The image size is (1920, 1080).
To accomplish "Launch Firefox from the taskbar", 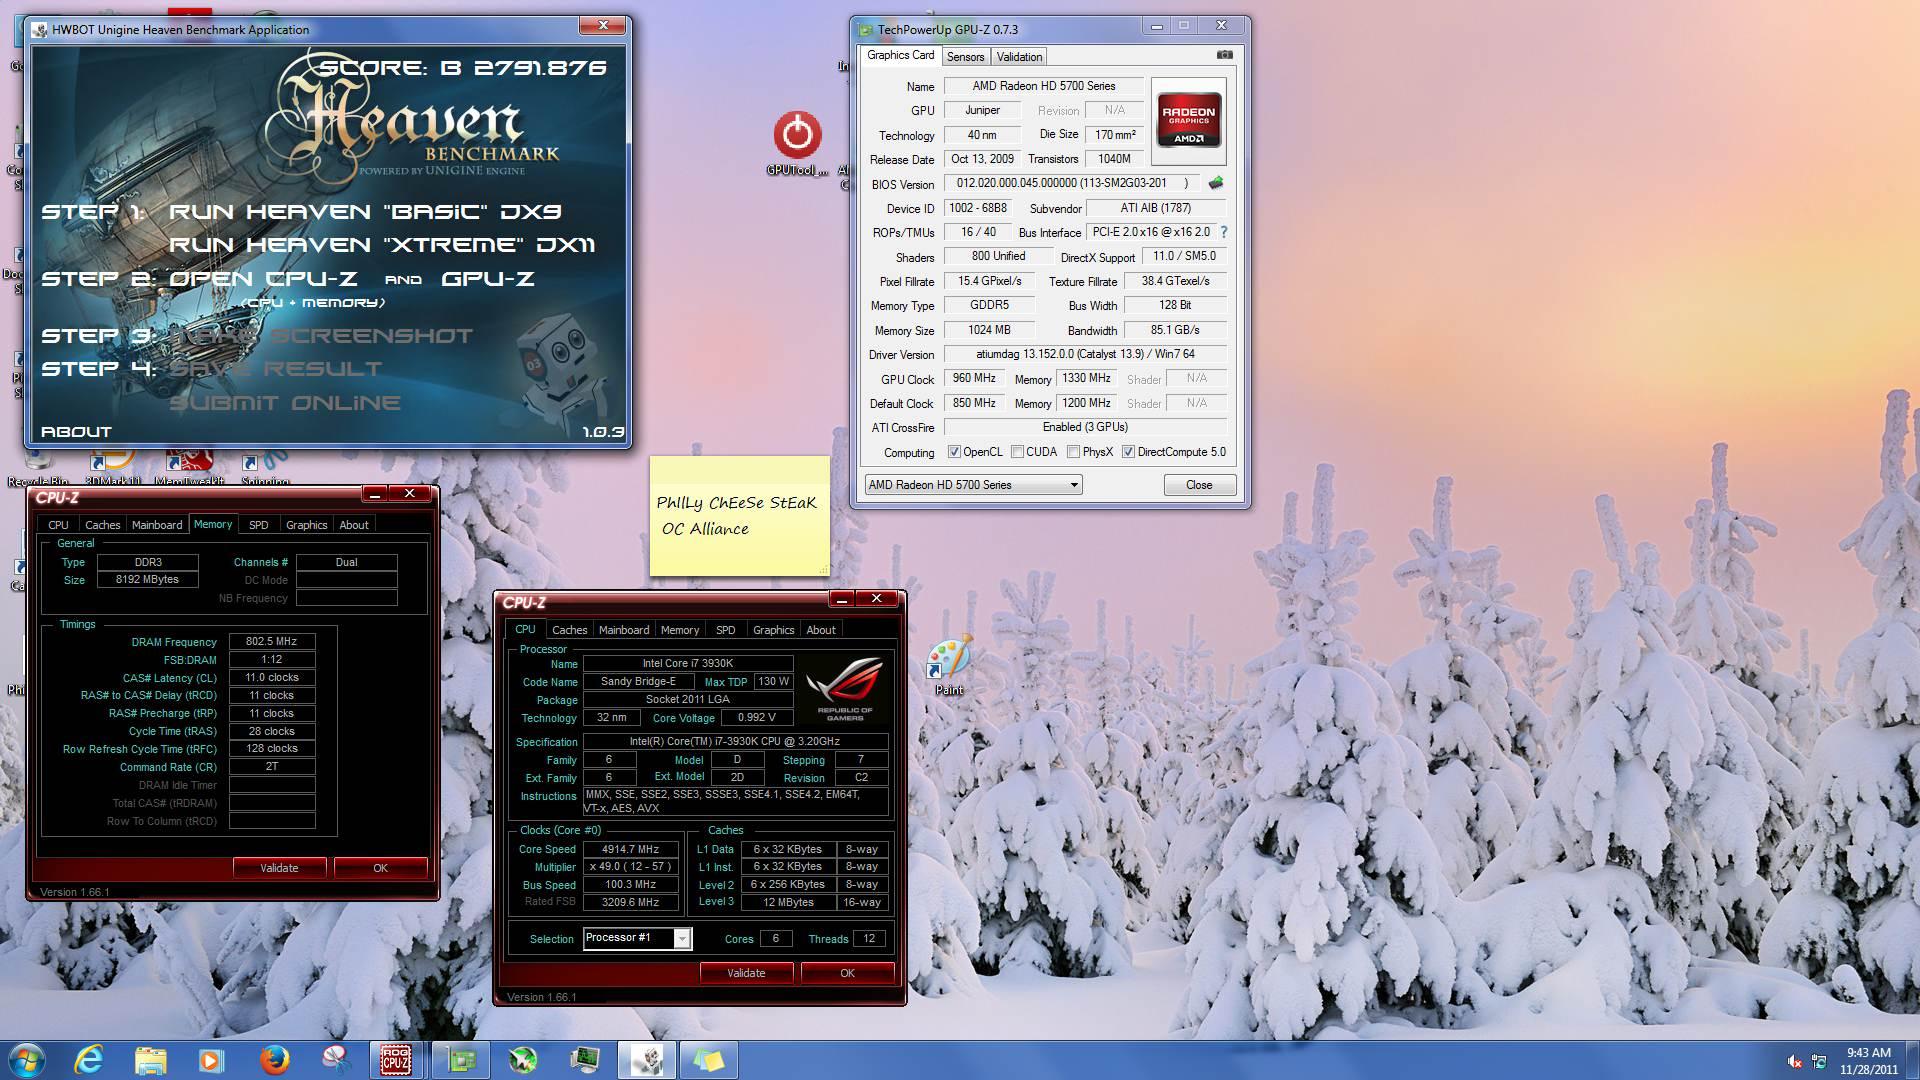I will (x=273, y=1059).
